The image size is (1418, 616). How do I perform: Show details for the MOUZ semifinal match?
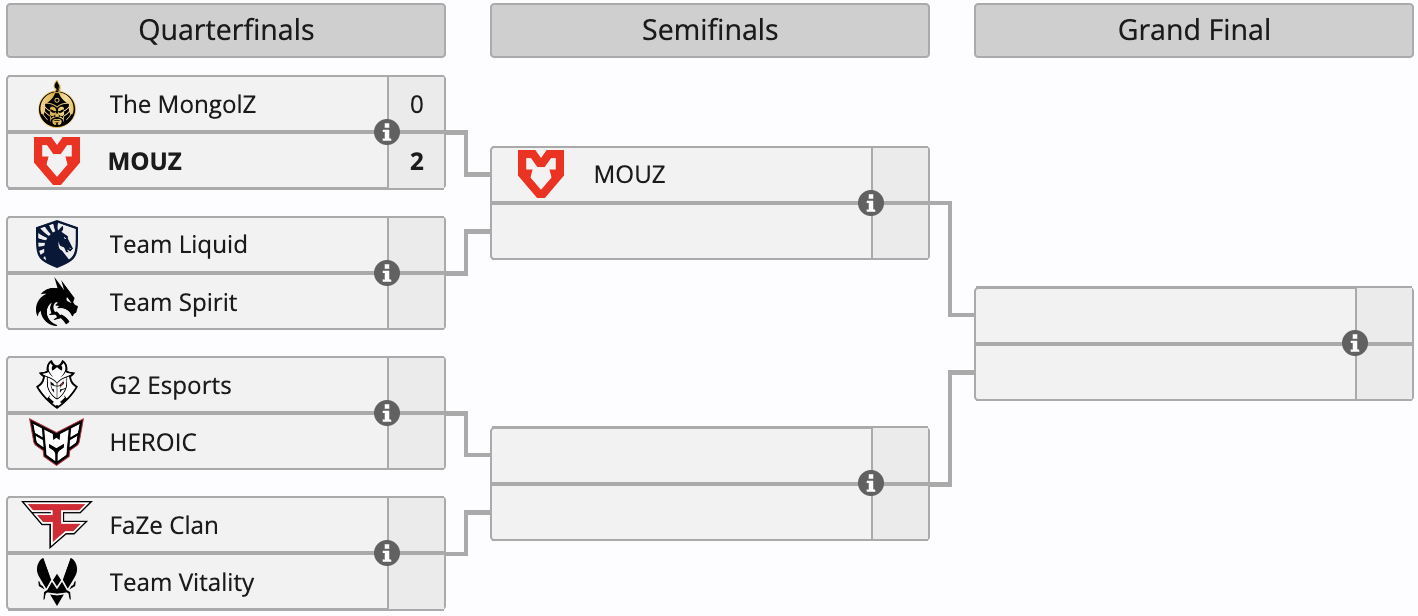871,203
